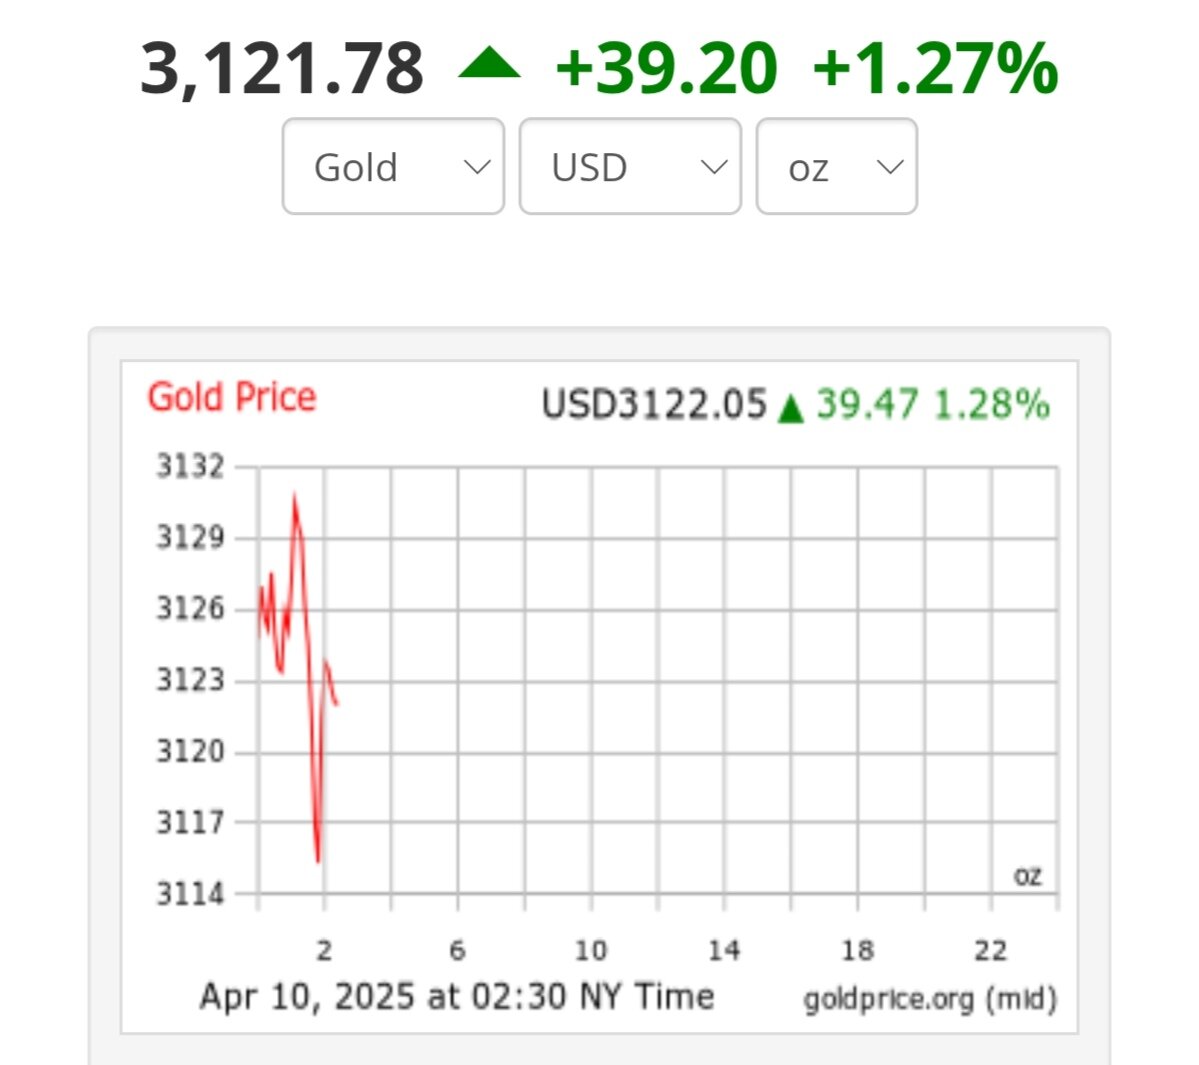This screenshot has height=1065, width=1199.
Task: Click the small green triangle in chart header
Action: pyautogui.click(x=790, y=408)
